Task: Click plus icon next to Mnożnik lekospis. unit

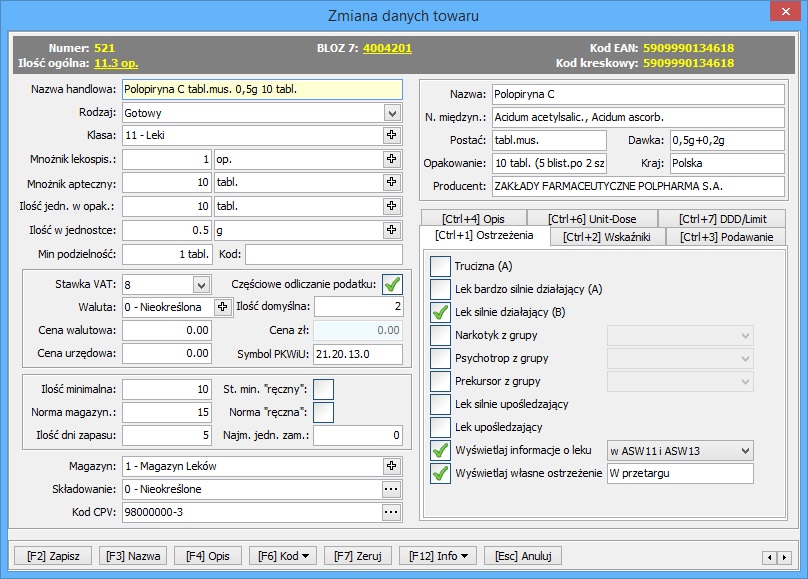Action: coord(391,159)
